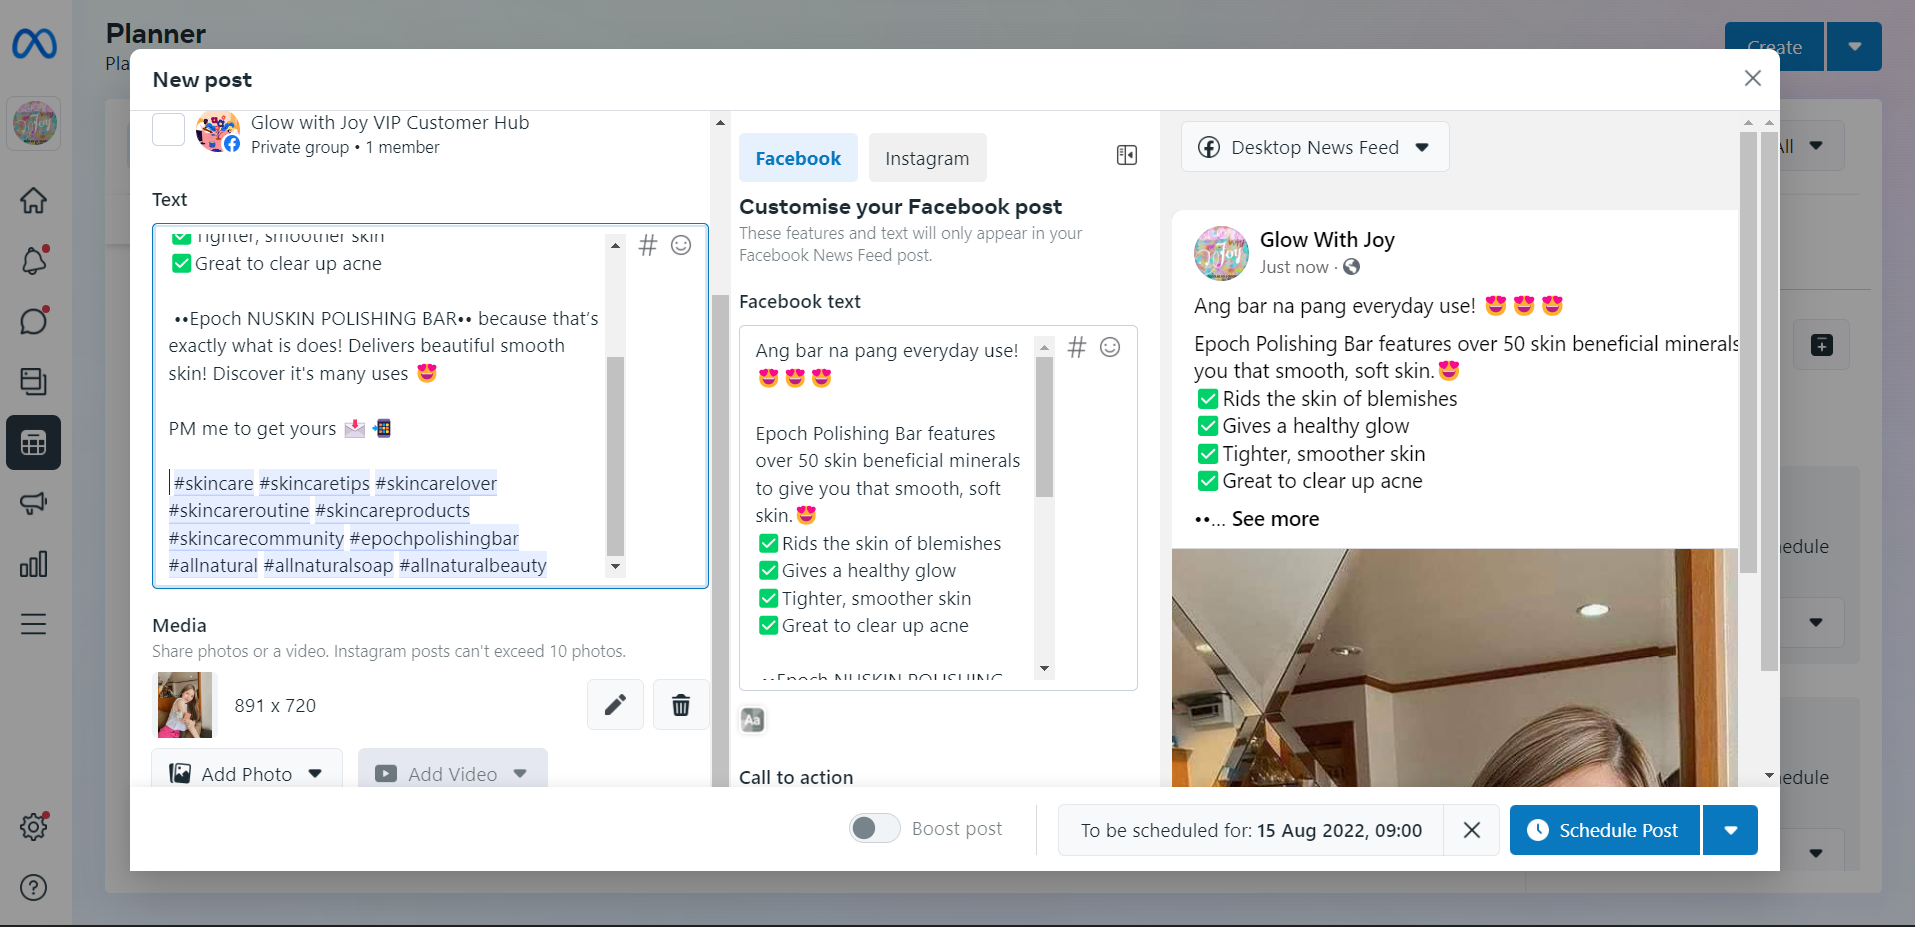Open the Home icon in sidebar
This screenshot has width=1915, height=927.
tap(34, 200)
